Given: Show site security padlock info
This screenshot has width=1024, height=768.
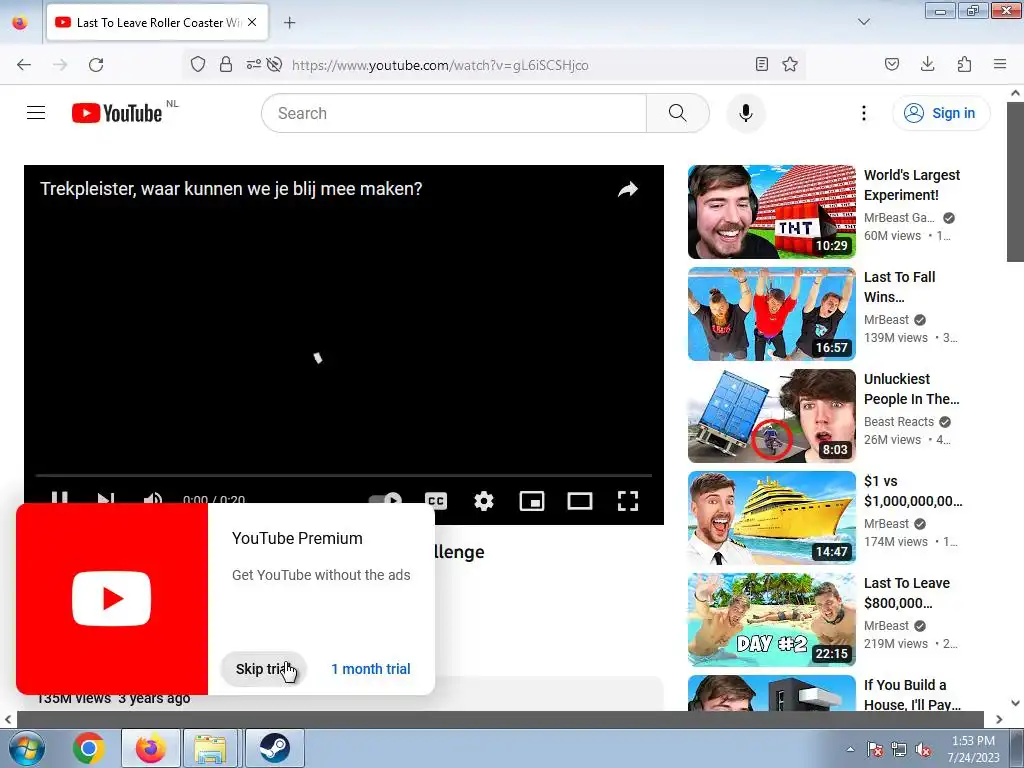Looking at the screenshot, I should (x=226, y=64).
